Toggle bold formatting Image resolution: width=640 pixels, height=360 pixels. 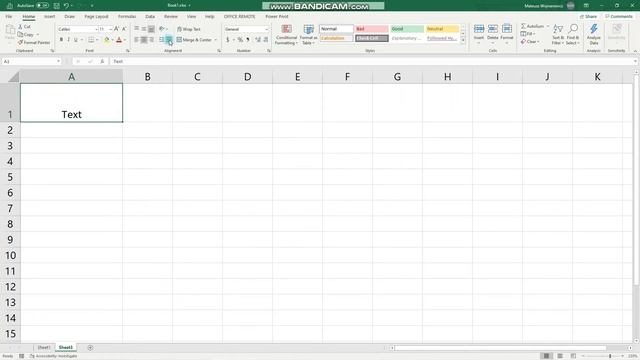61,40
